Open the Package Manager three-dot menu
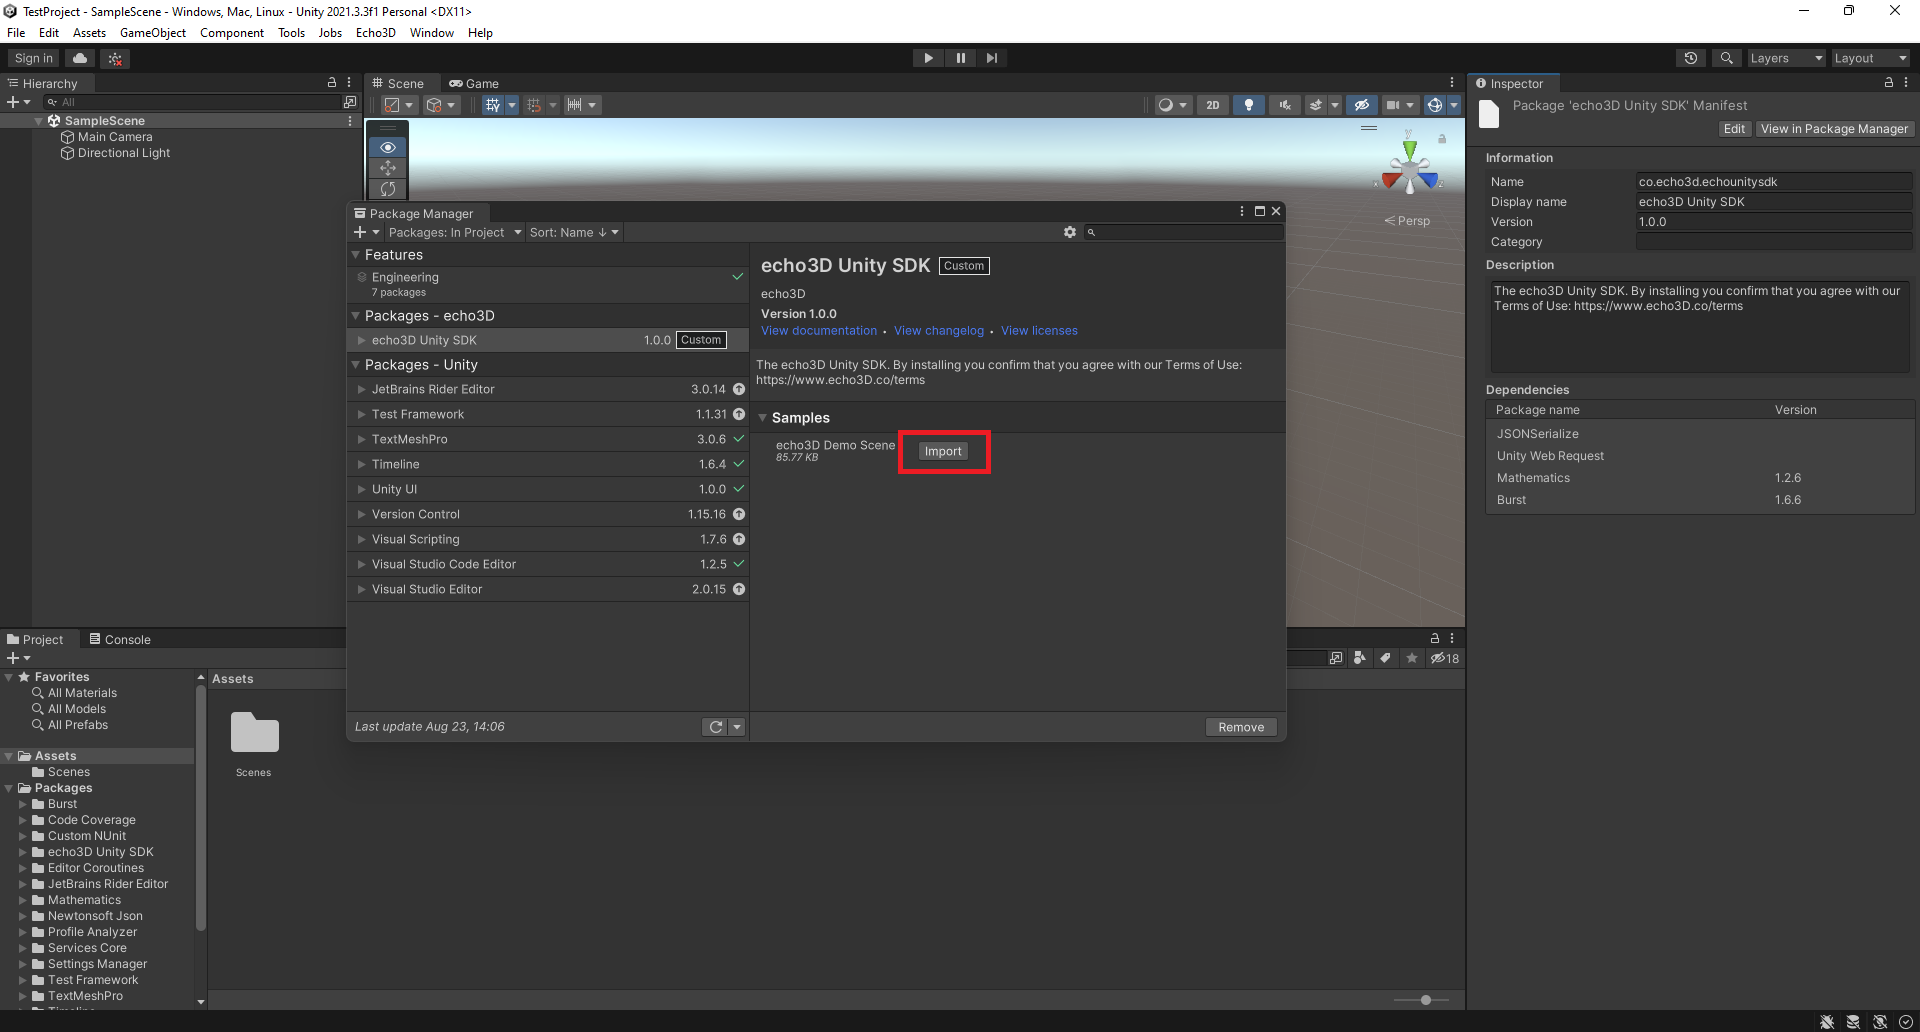This screenshot has width=1920, height=1032. [1242, 211]
